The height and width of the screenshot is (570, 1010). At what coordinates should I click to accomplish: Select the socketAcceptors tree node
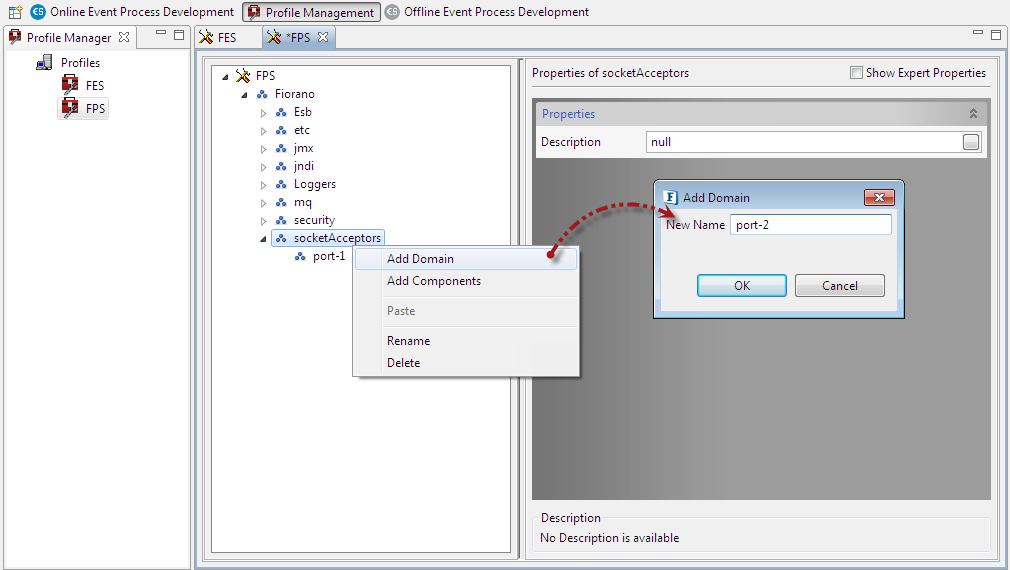[328, 238]
